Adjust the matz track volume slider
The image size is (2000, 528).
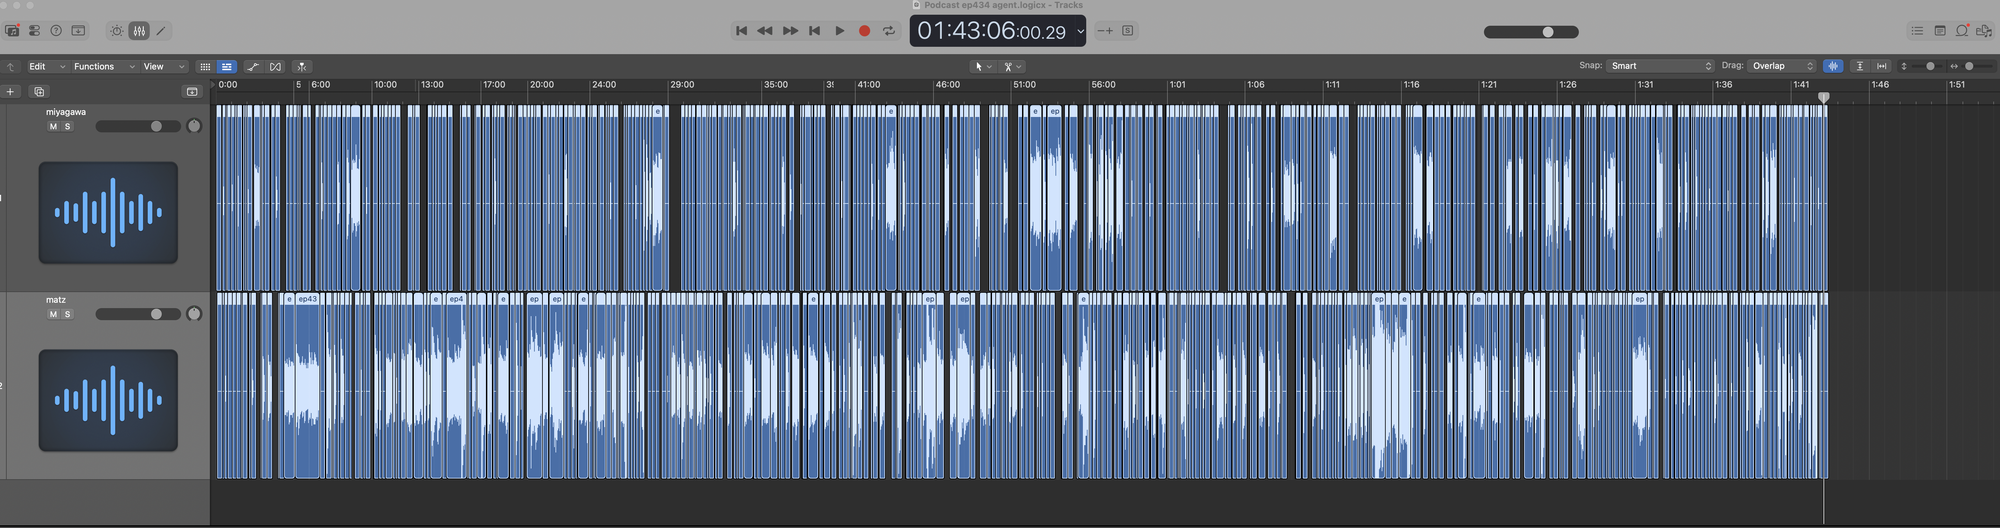pos(138,314)
